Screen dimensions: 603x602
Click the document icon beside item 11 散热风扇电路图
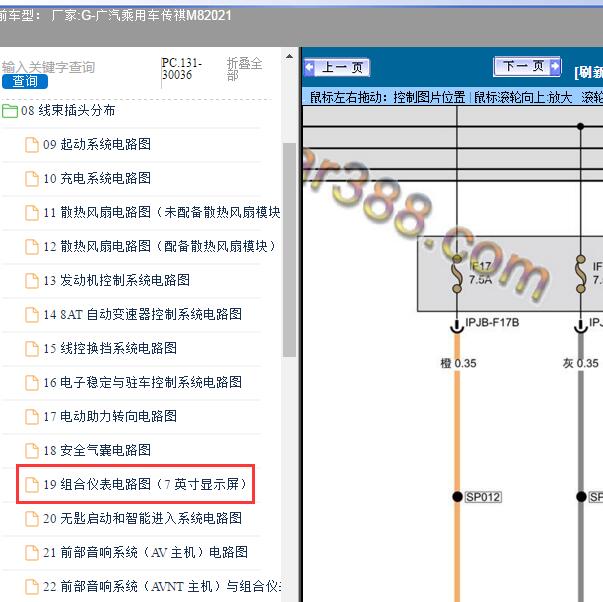(x=32, y=213)
